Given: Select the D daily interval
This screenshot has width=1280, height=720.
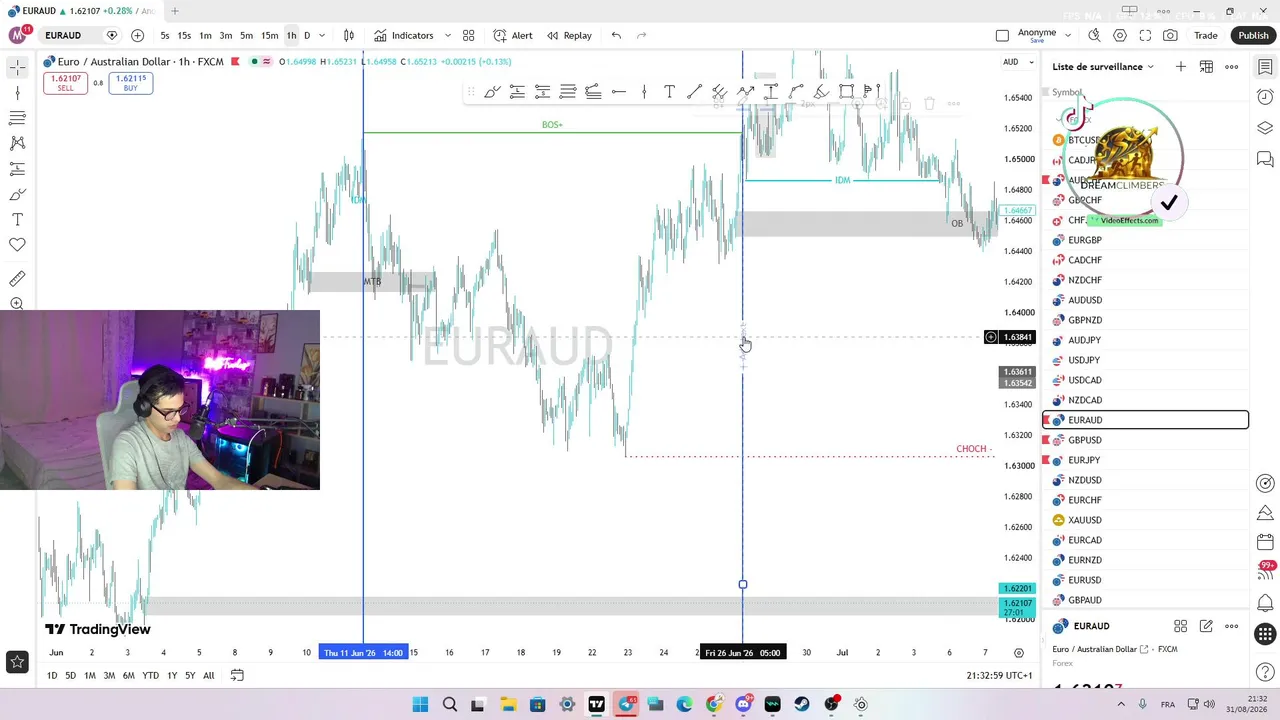Looking at the screenshot, I should point(307,36).
